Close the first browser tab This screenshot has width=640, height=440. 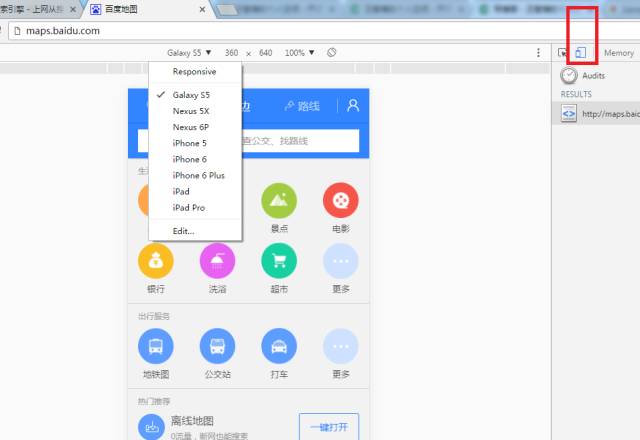click(x=73, y=9)
